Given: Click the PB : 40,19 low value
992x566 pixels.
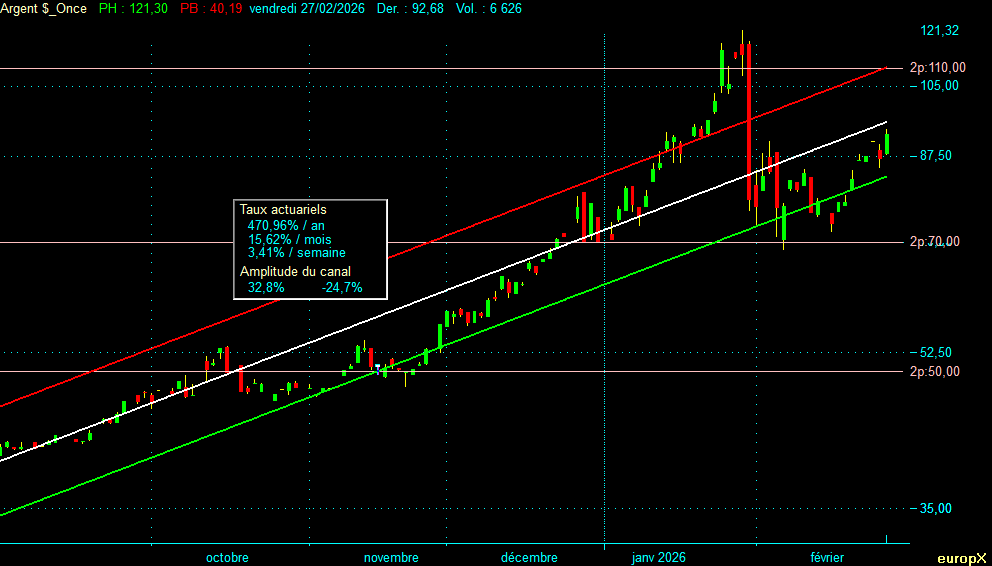Looking at the screenshot, I should tap(211, 8).
